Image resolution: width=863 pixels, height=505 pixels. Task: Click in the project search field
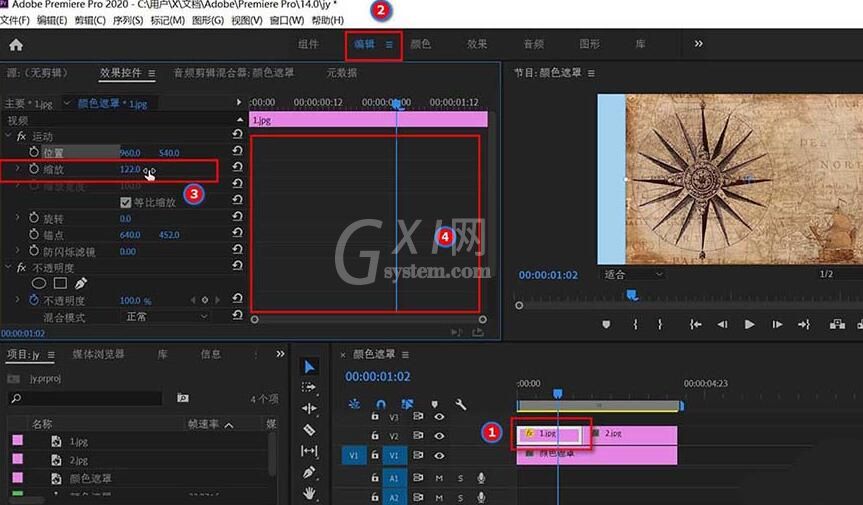click(85, 398)
